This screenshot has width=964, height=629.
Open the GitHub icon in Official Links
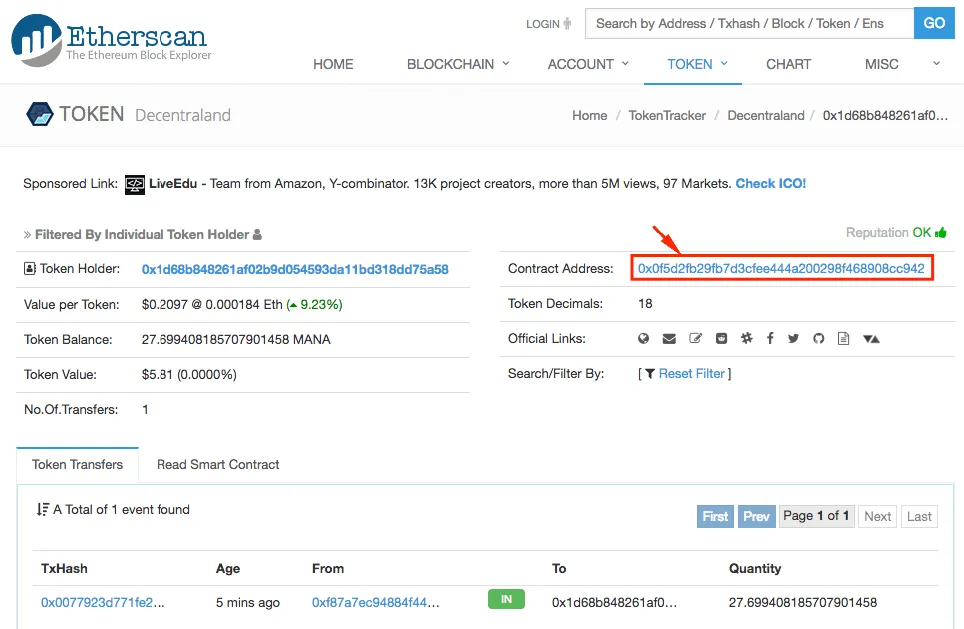pos(818,338)
